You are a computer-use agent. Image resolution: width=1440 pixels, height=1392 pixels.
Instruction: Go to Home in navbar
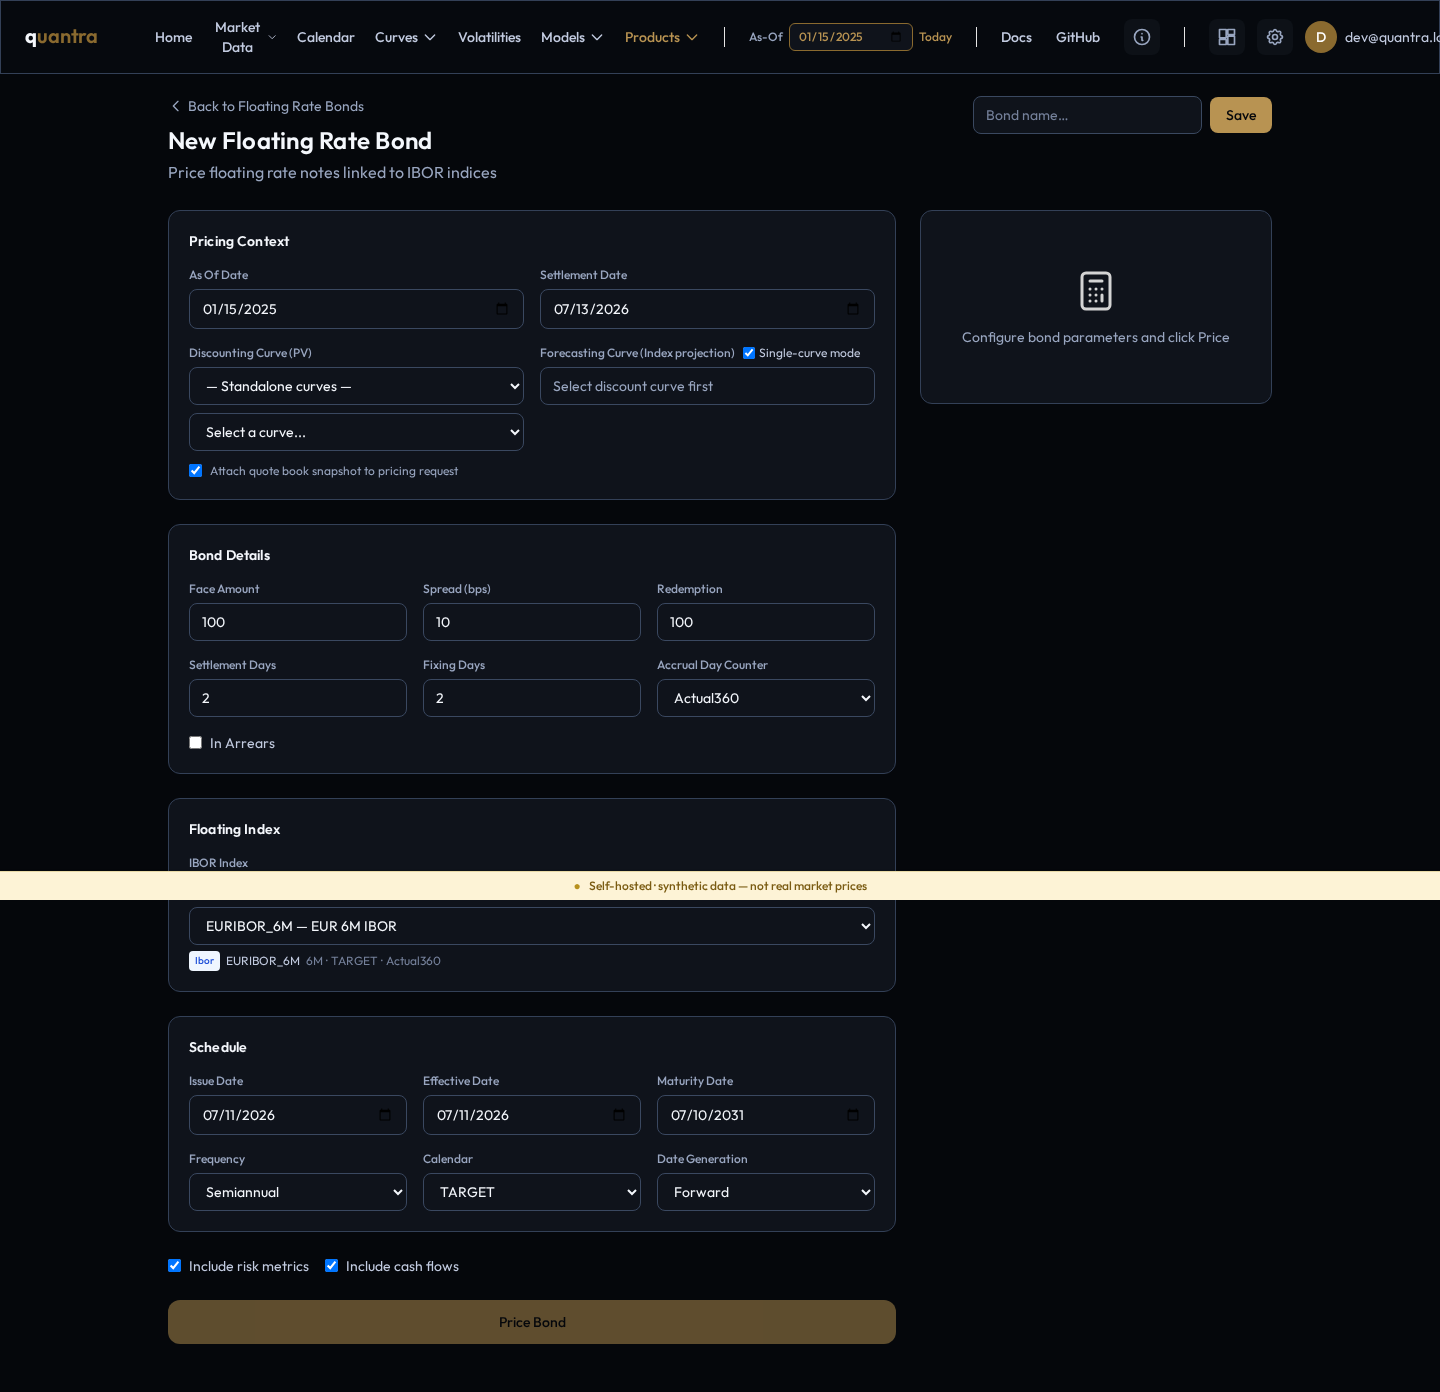174,37
